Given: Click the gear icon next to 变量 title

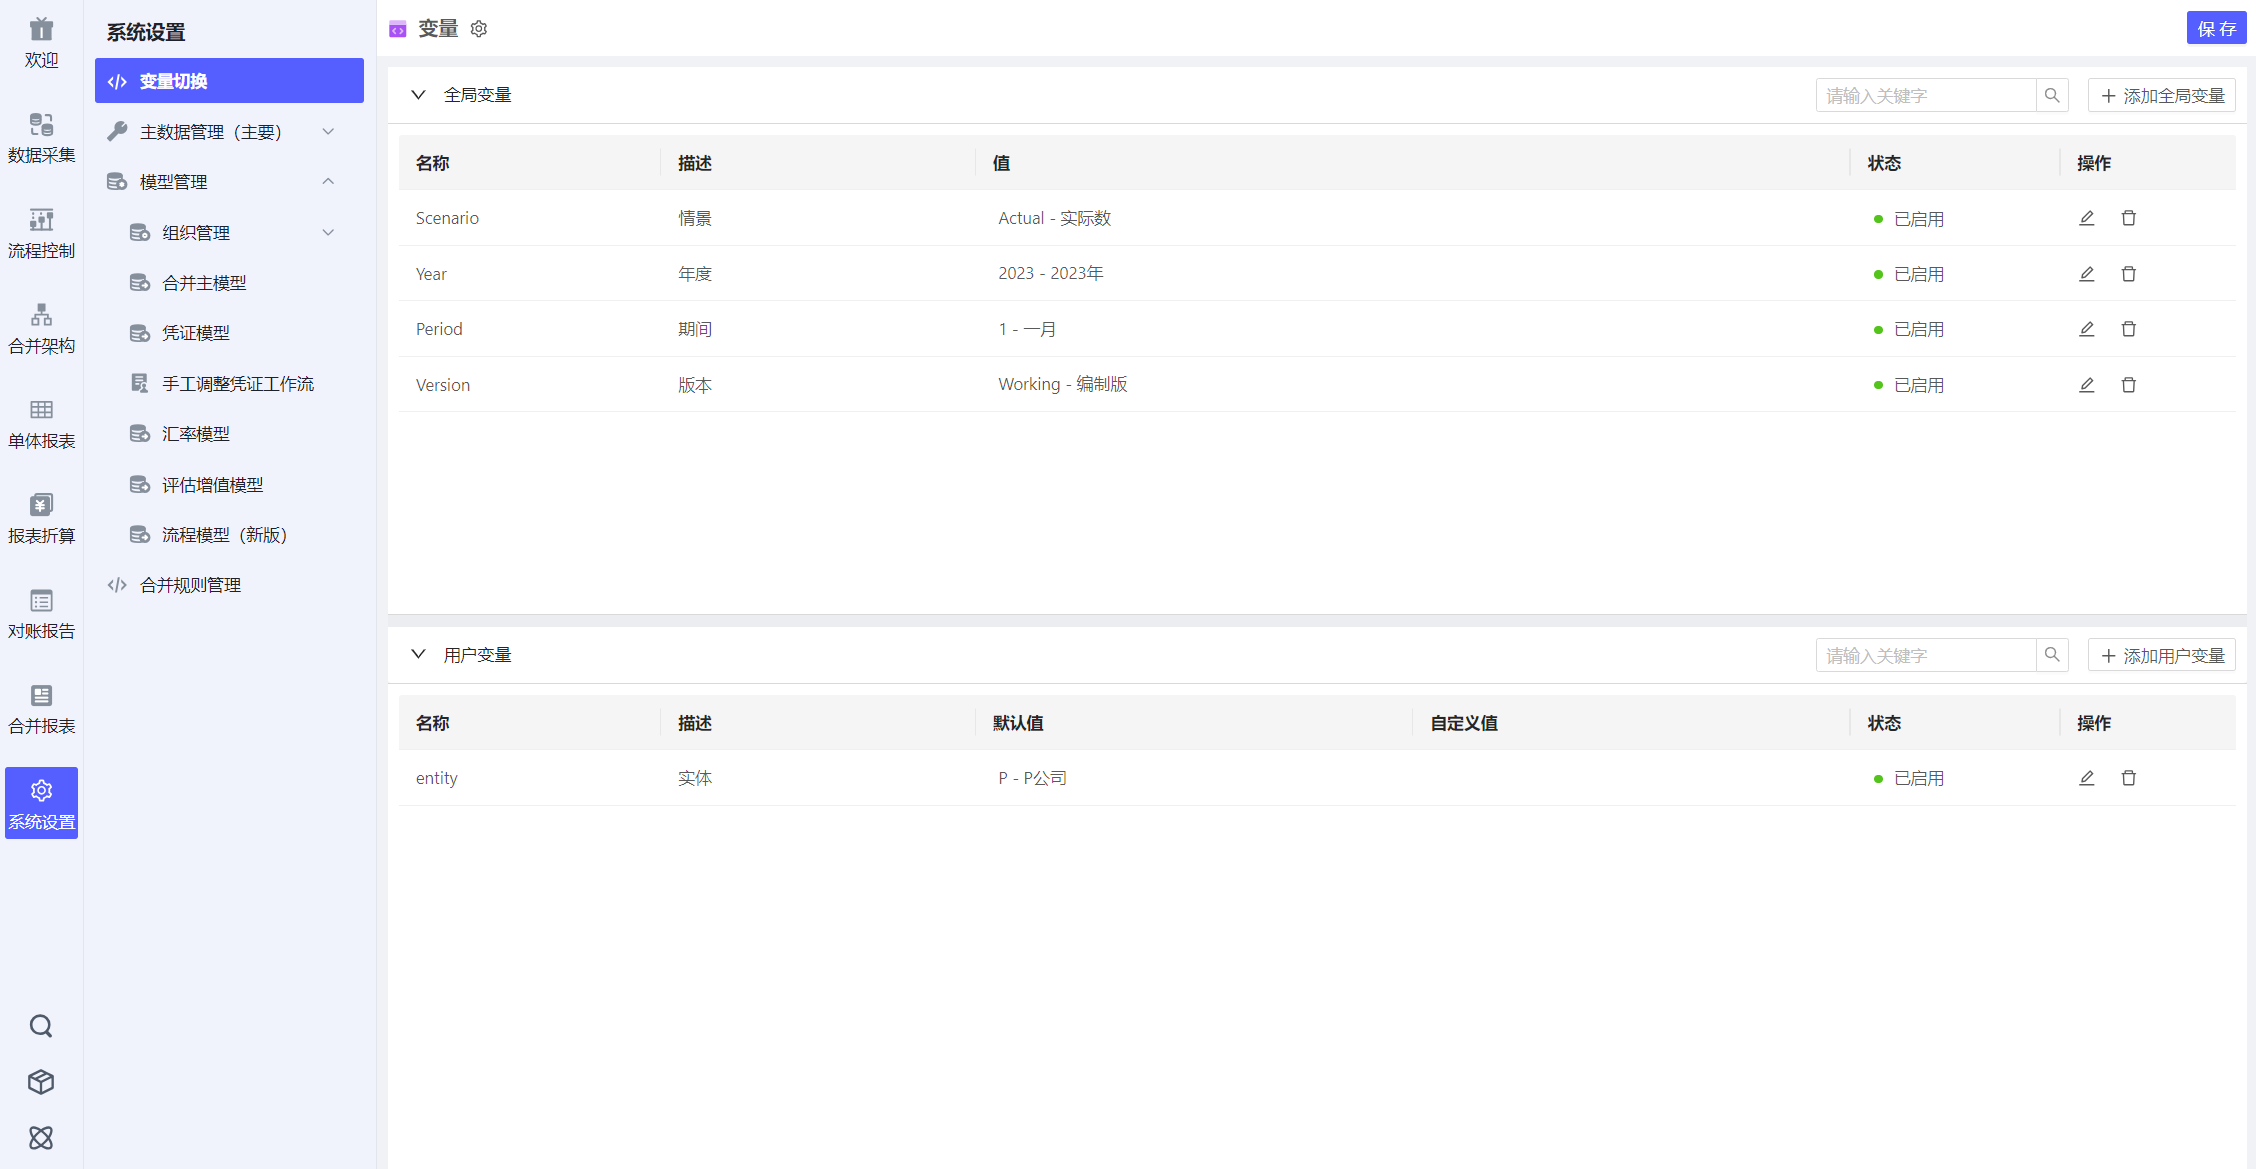Looking at the screenshot, I should point(479,29).
